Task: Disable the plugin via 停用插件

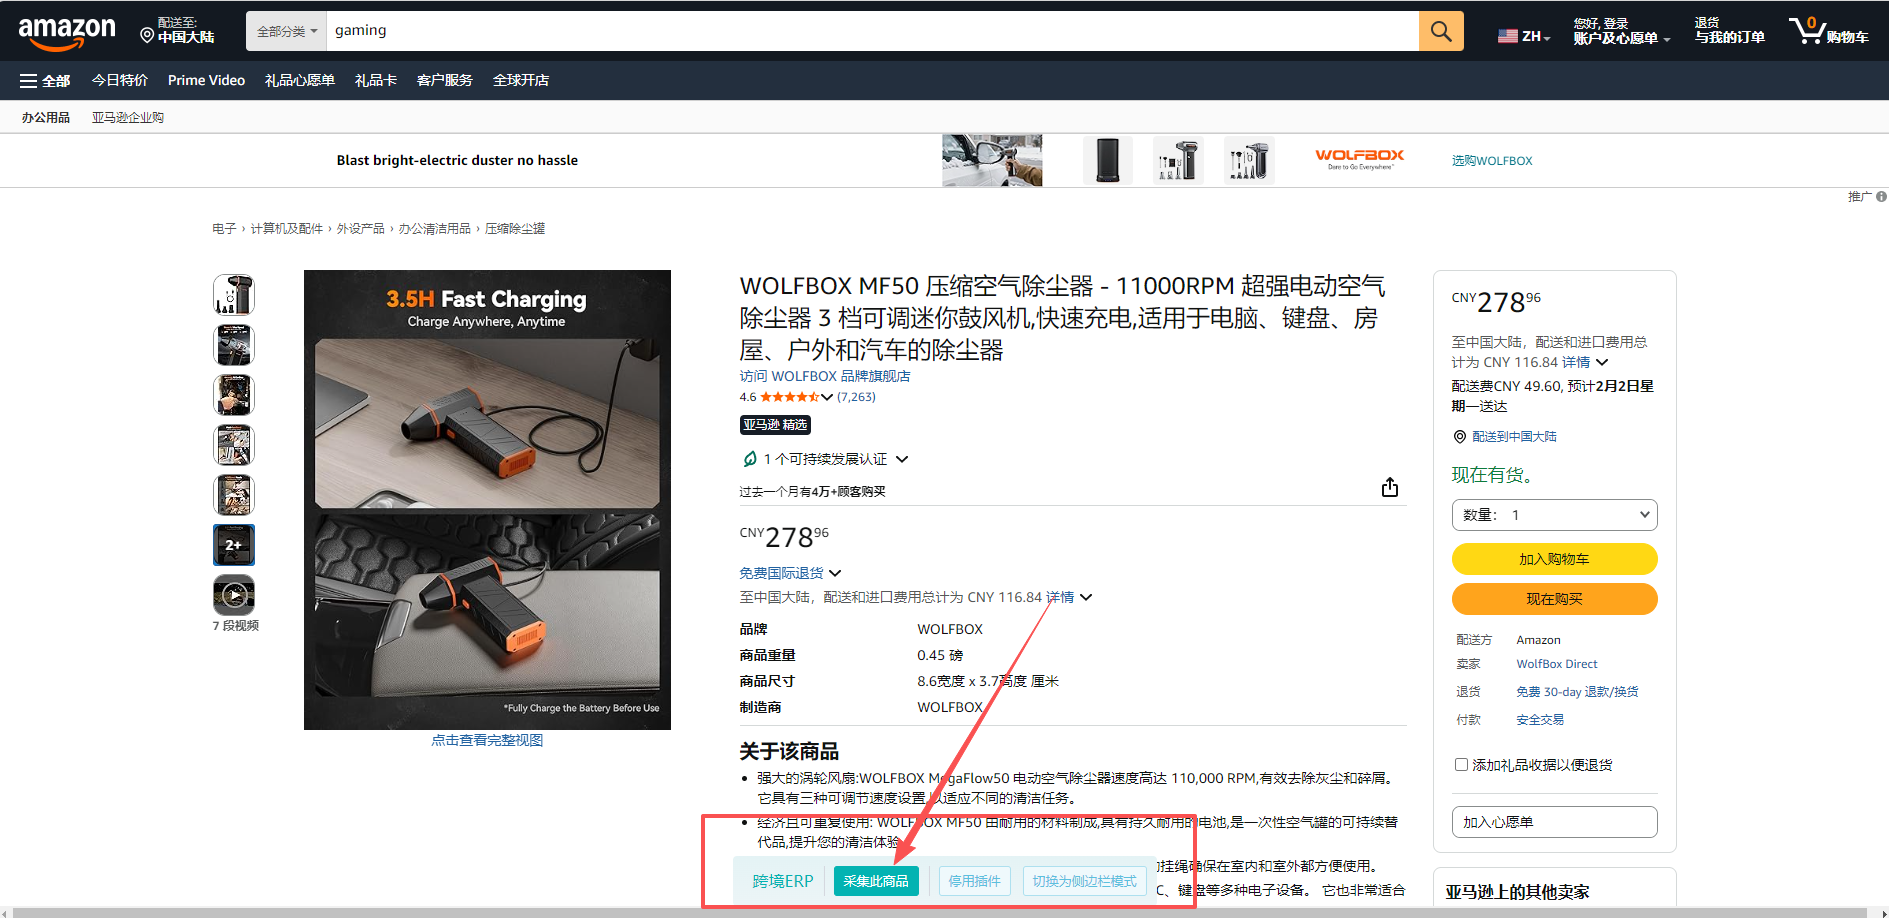Action: (x=974, y=881)
